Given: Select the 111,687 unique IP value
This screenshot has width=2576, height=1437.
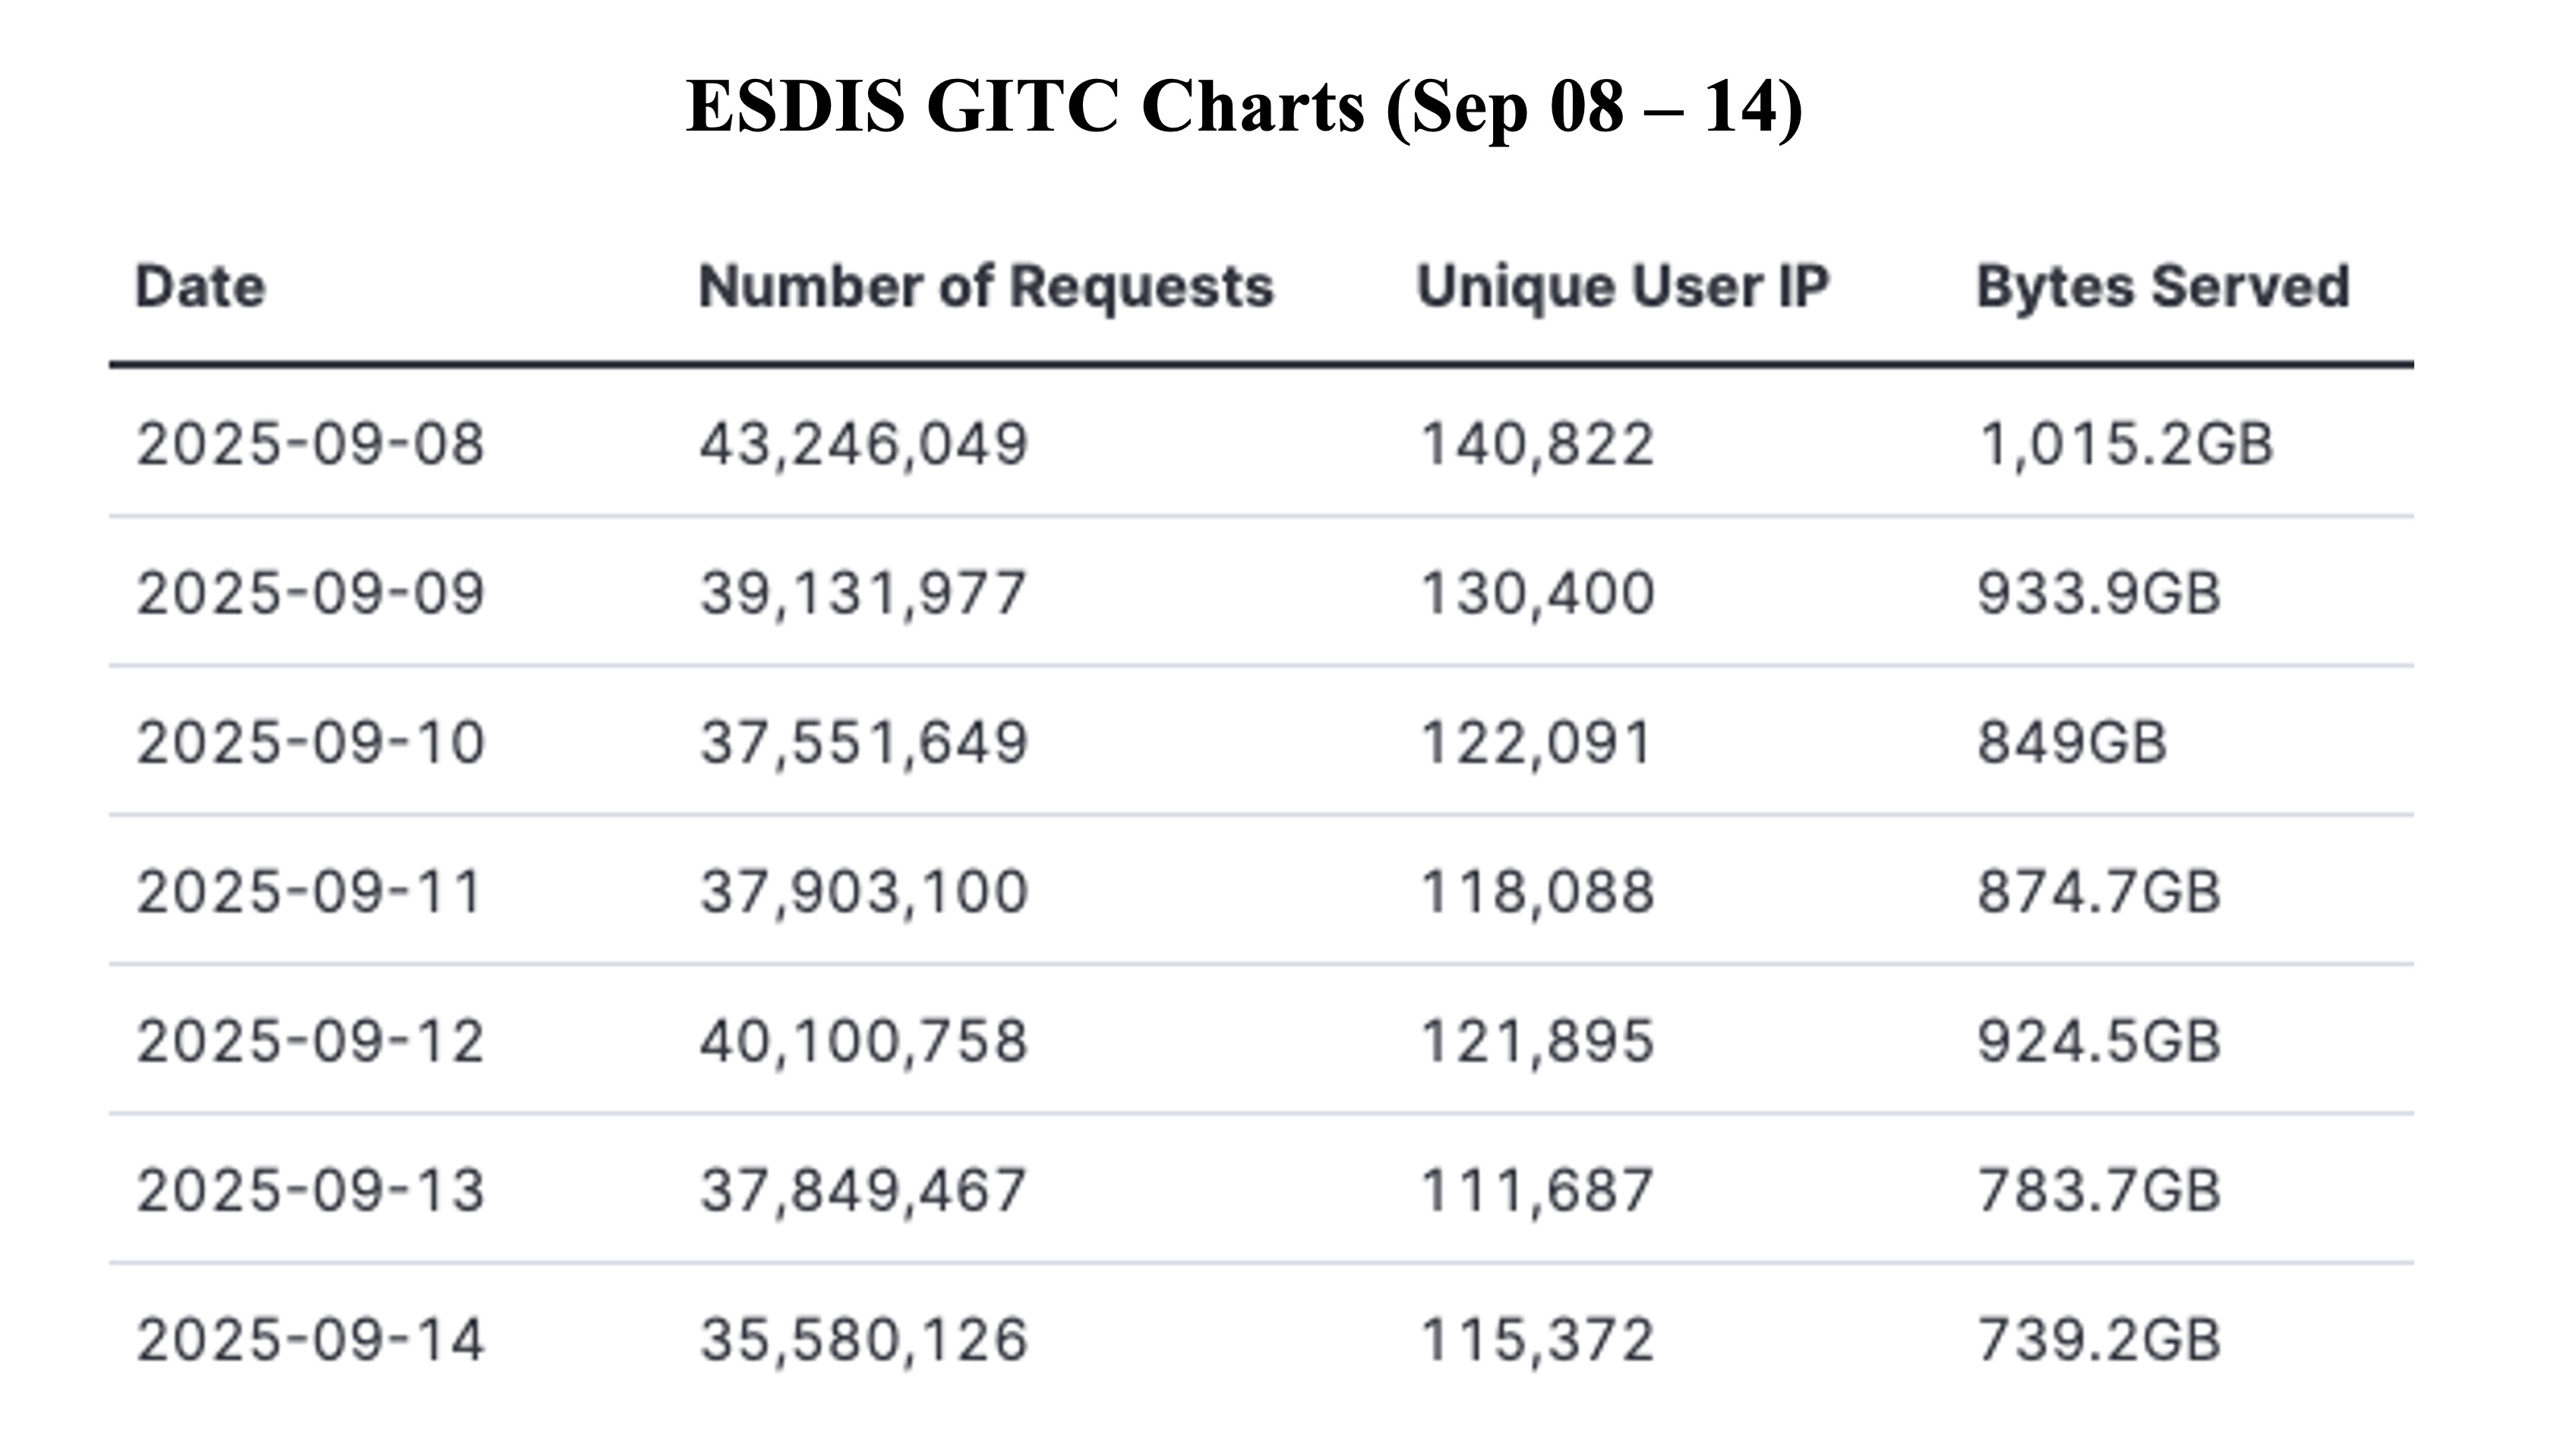Looking at the screenshot, I should tap(1537, 1190).
